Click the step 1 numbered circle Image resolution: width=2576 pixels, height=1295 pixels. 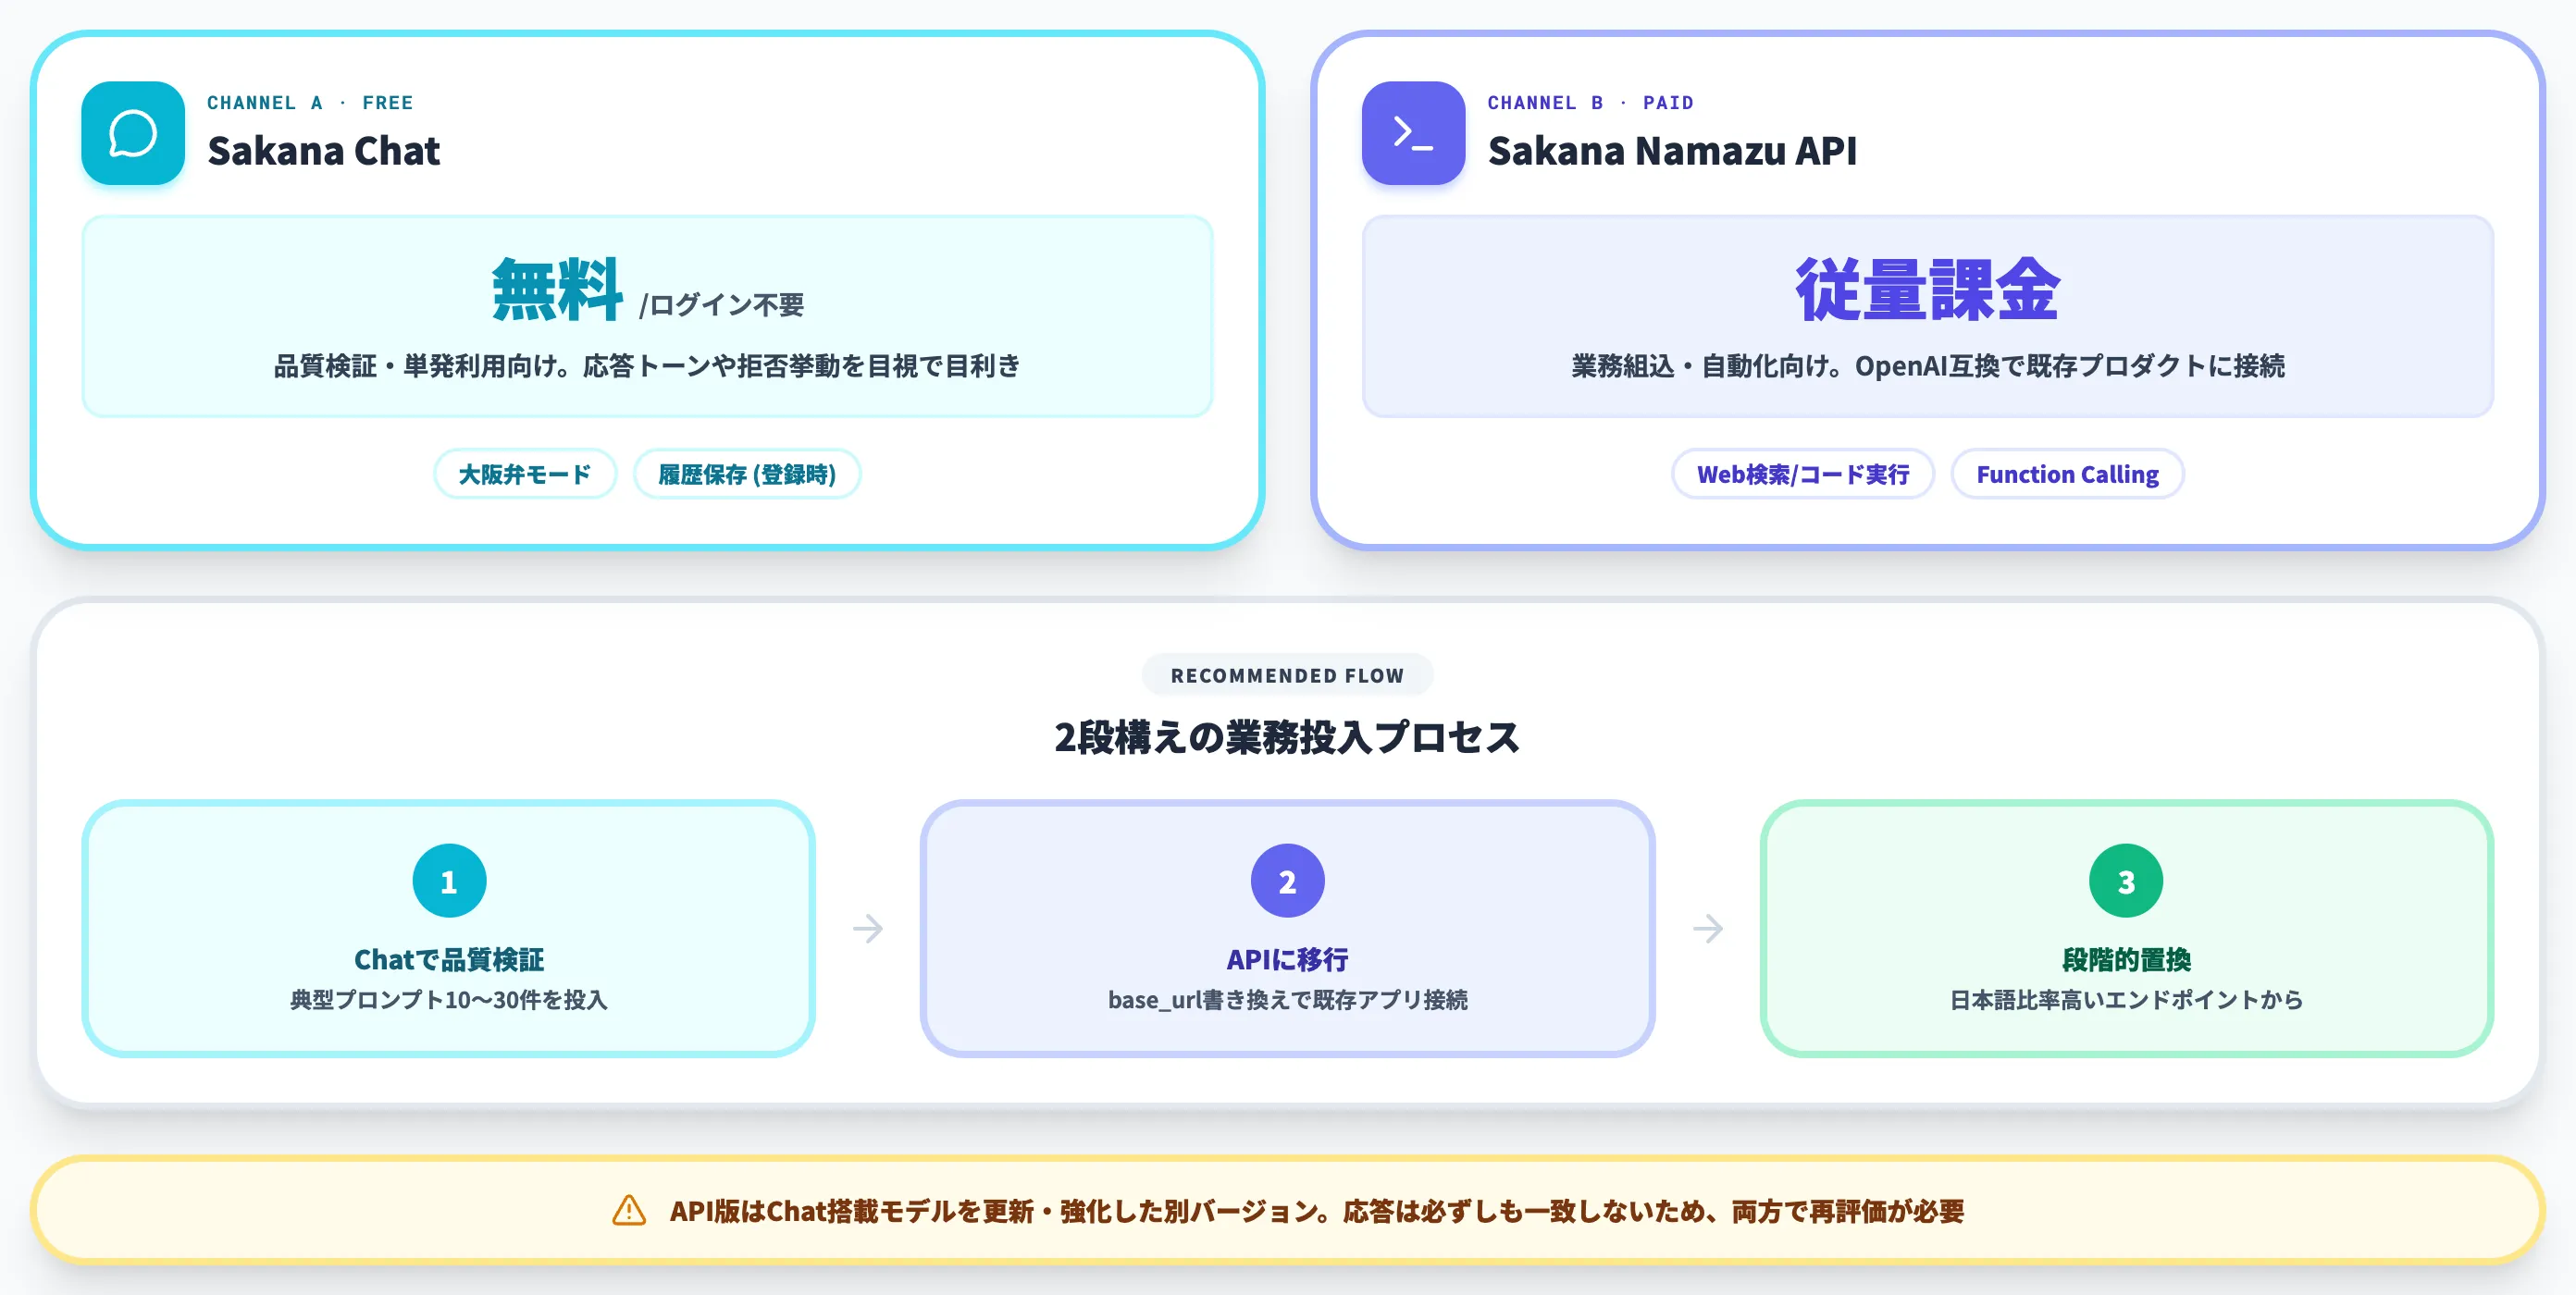pos(449,881)
